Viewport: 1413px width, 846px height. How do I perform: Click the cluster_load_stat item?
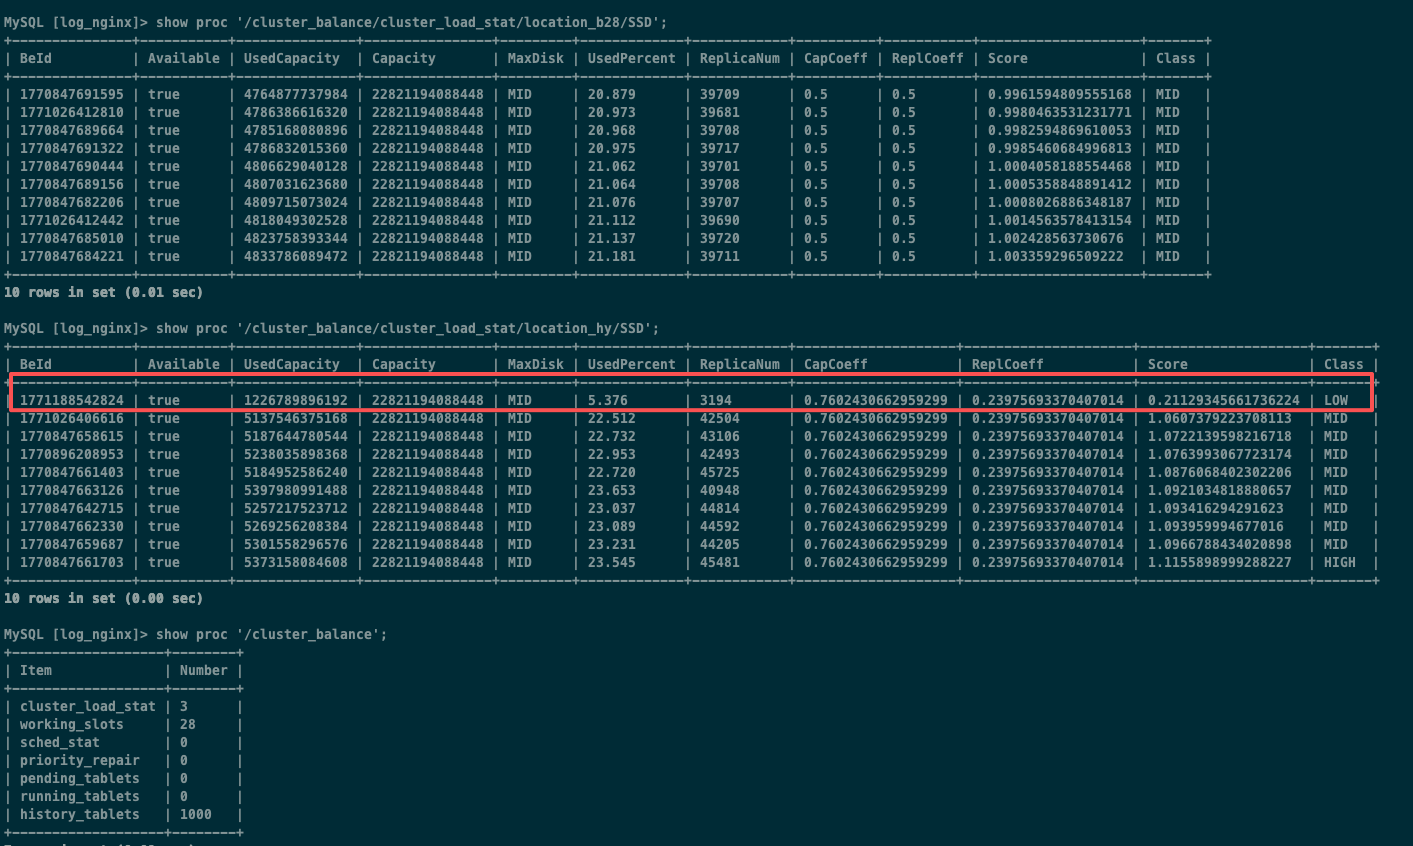pos(88,706)
